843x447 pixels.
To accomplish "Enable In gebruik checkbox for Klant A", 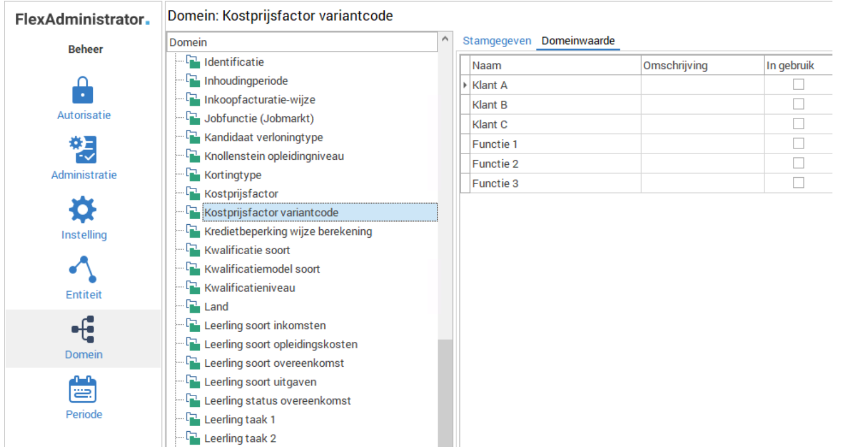I will pyautogui.click(x=798, y=85).
